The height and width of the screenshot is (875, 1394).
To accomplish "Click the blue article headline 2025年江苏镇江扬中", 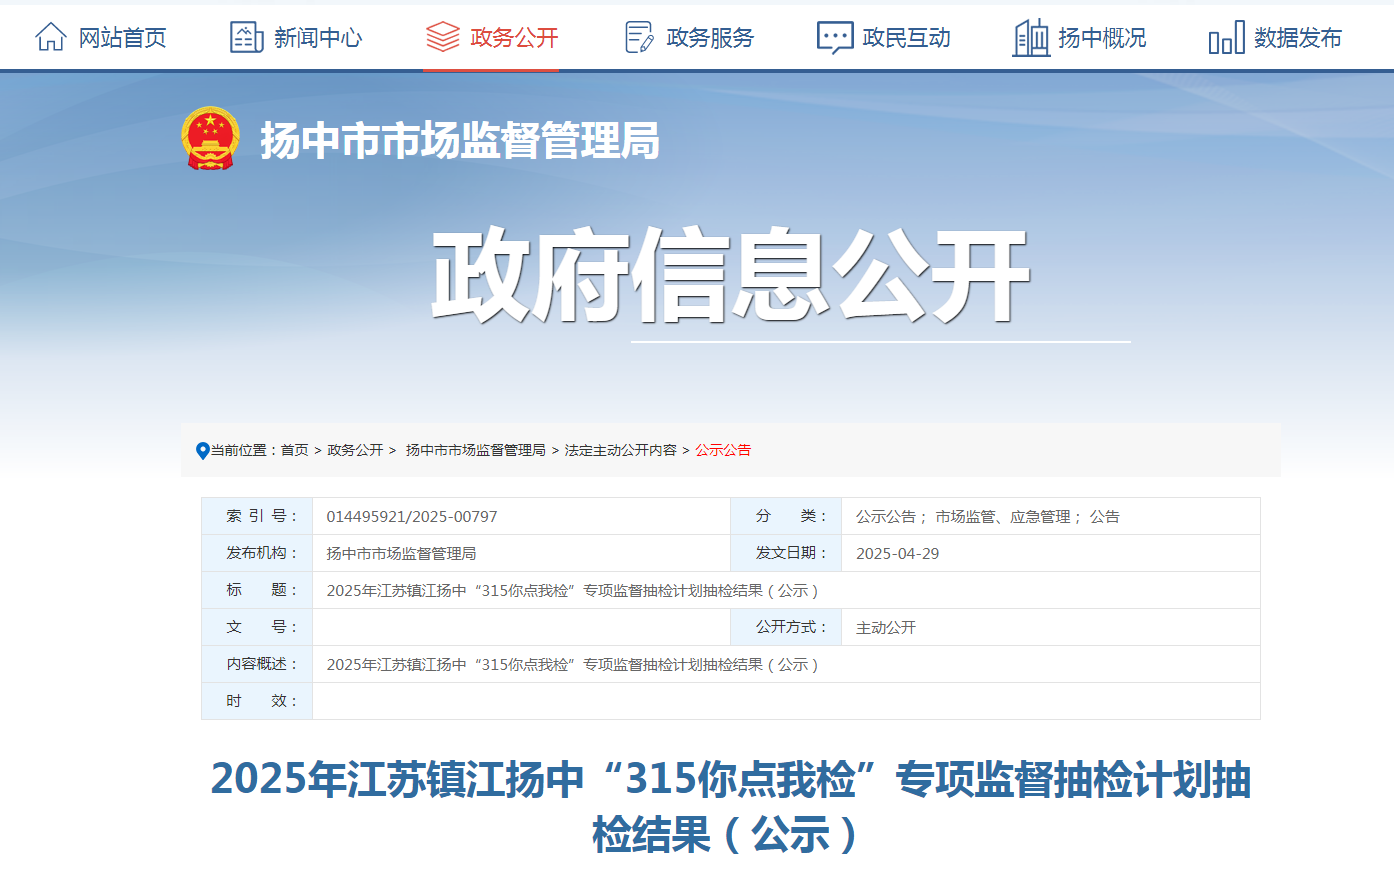I will tap(730, 807).
